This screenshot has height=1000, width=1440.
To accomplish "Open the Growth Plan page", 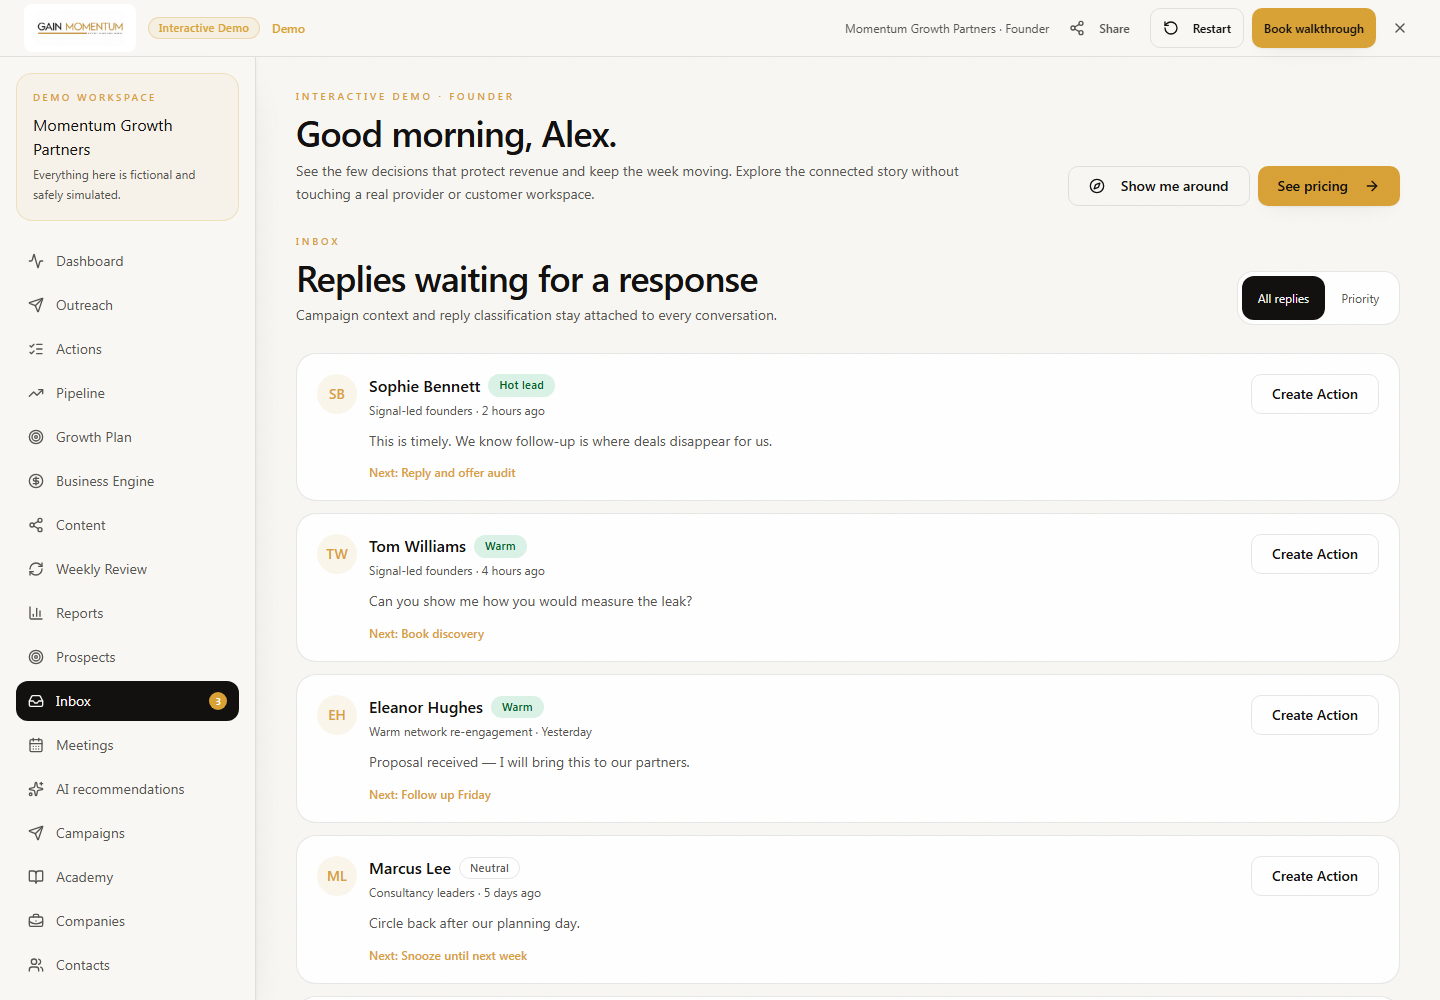I will tap(127, 437).
